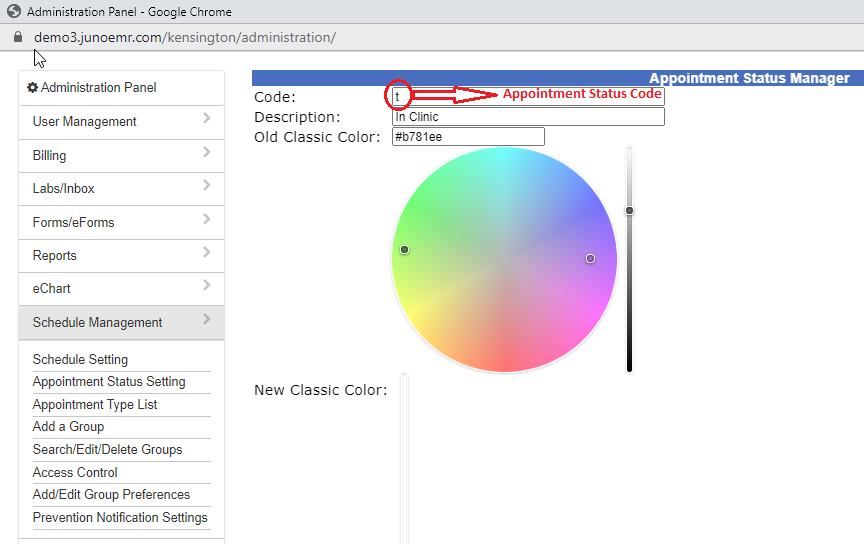Open Appointment Status Setting link

(x=109, y=382)
